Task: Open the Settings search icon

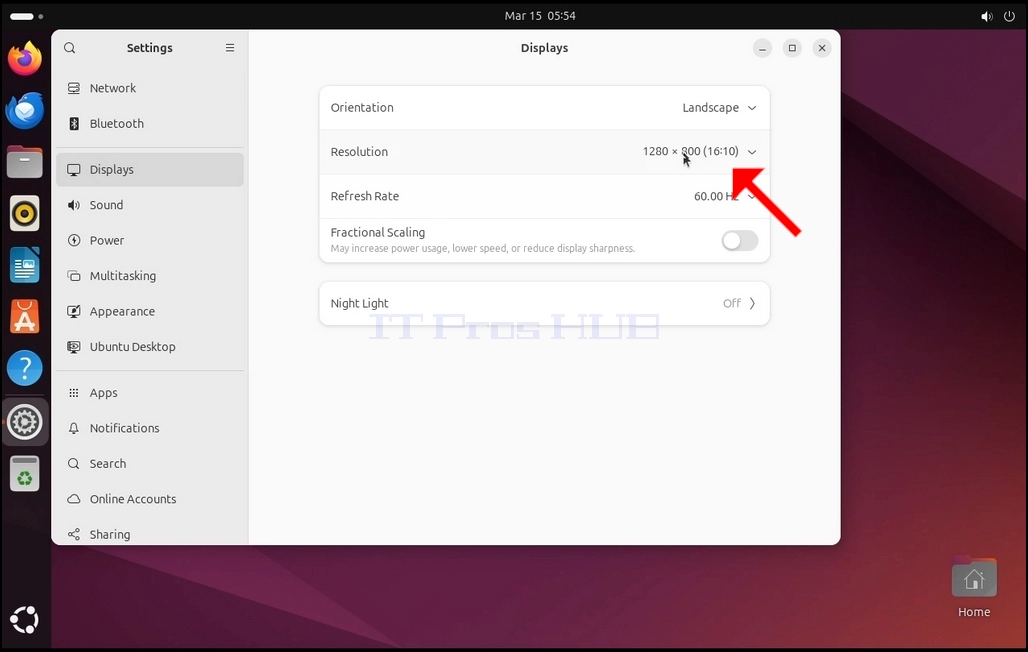Action: (x=69, y=48)
